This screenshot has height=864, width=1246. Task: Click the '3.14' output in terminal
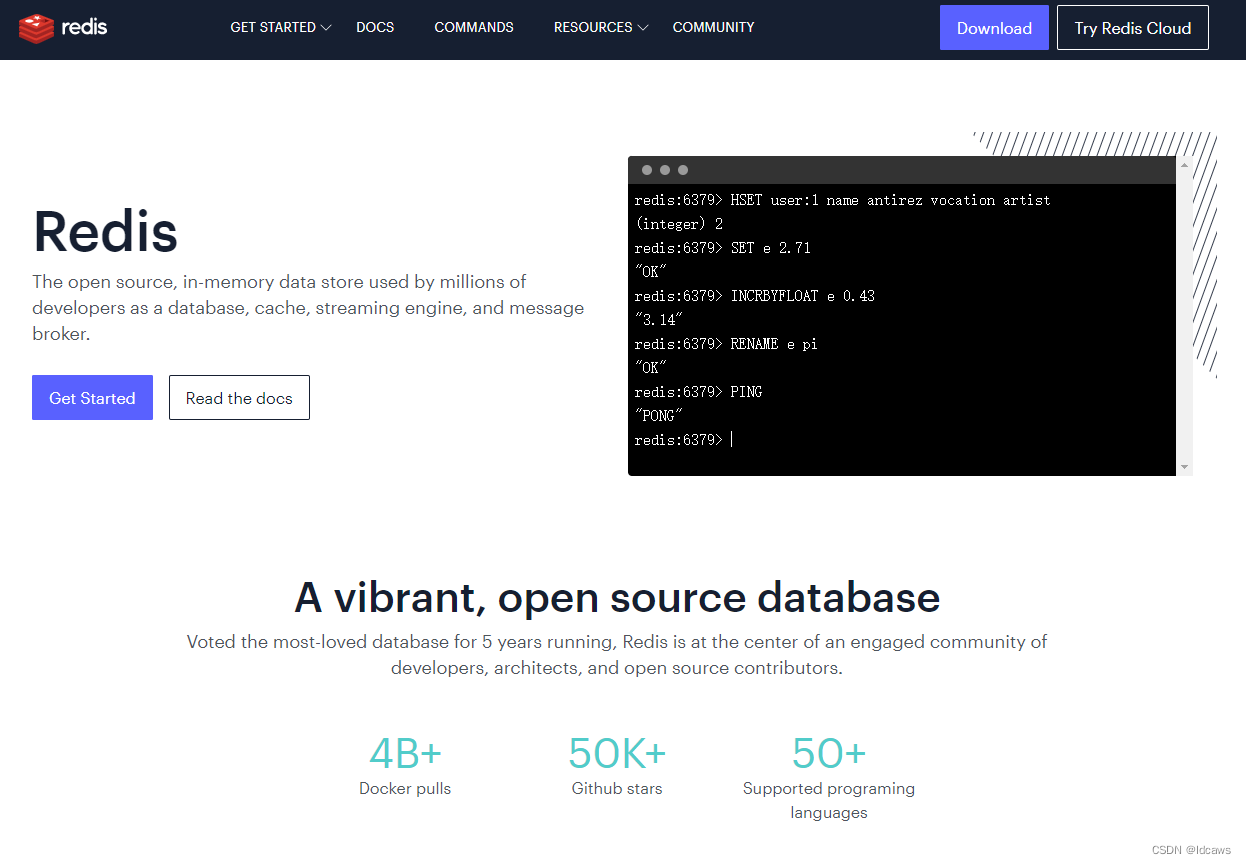[x=658, y=320]
